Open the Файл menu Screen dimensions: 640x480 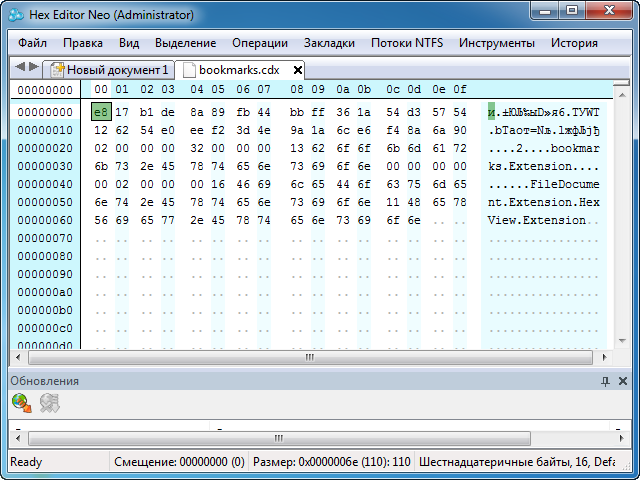pyautogui.click(x=32, y=43)
